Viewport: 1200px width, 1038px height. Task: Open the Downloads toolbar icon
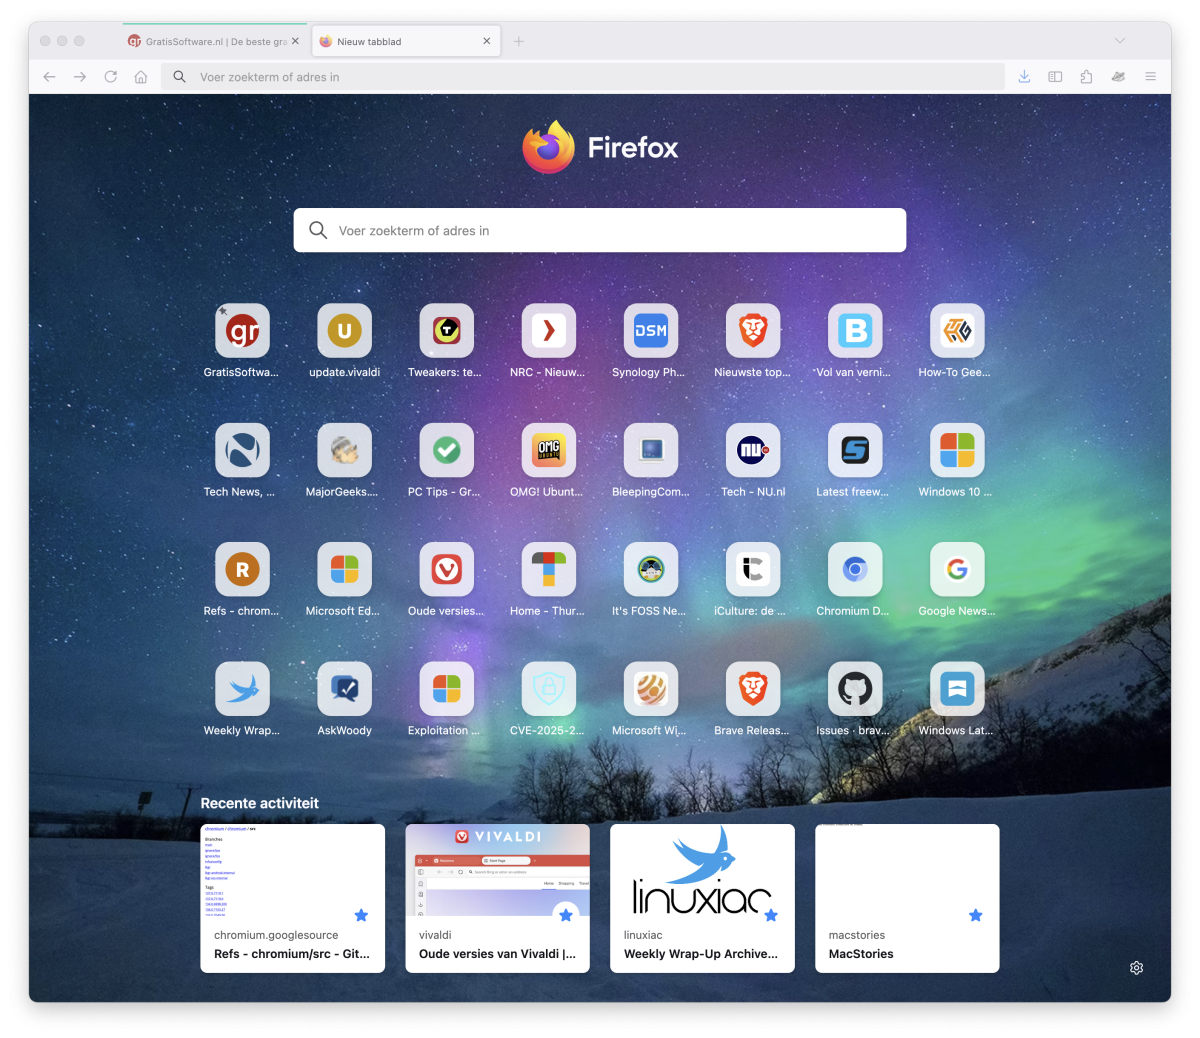click(x=1024, y=77)
